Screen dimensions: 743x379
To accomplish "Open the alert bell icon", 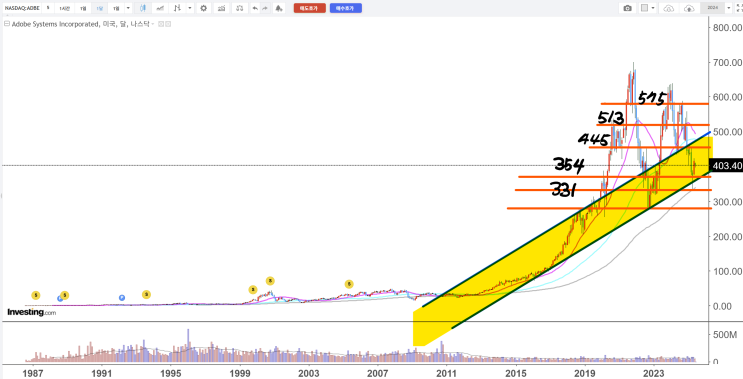I will click(x=279, y=8).
